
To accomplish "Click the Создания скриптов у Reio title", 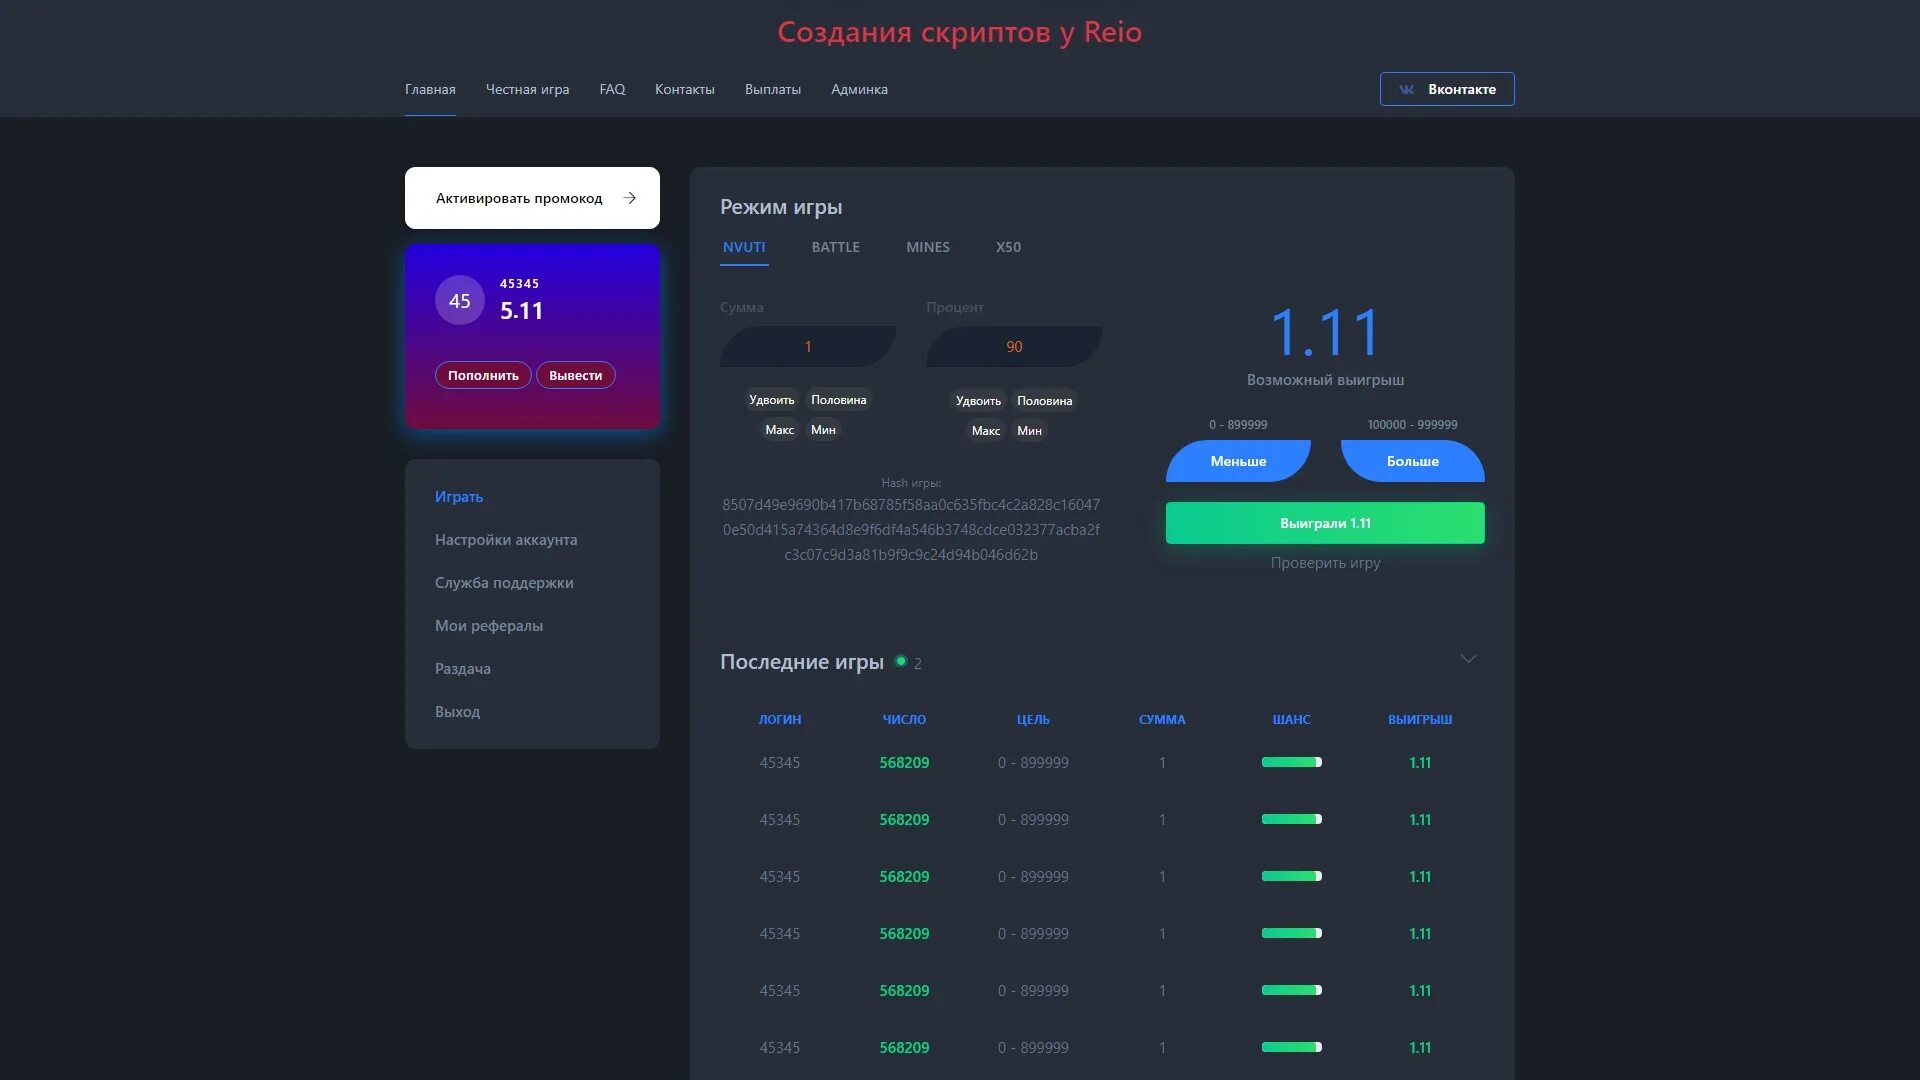I will tap(959, 32).
